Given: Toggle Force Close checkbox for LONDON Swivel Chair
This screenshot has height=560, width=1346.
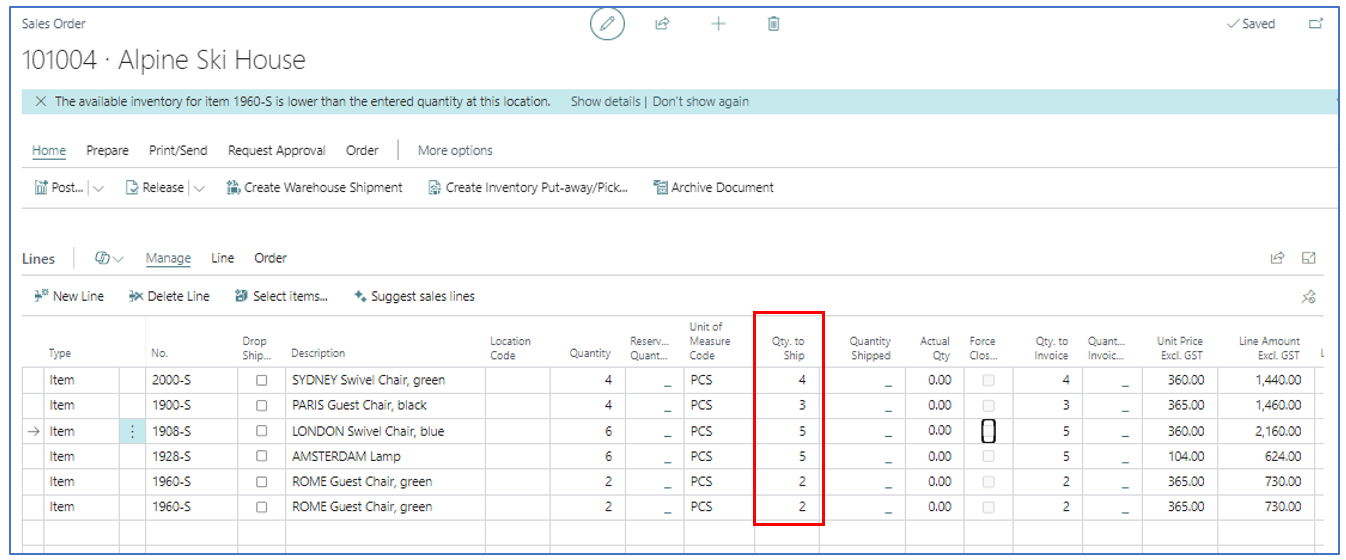Looking at the screenshot, I should tap(988, 431).
